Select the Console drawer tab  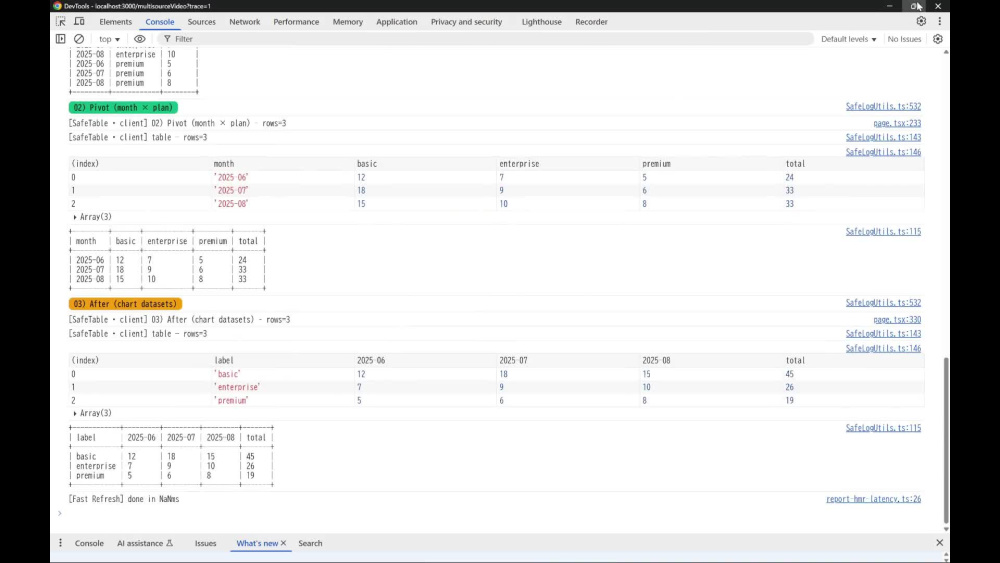tap(89, 543)
